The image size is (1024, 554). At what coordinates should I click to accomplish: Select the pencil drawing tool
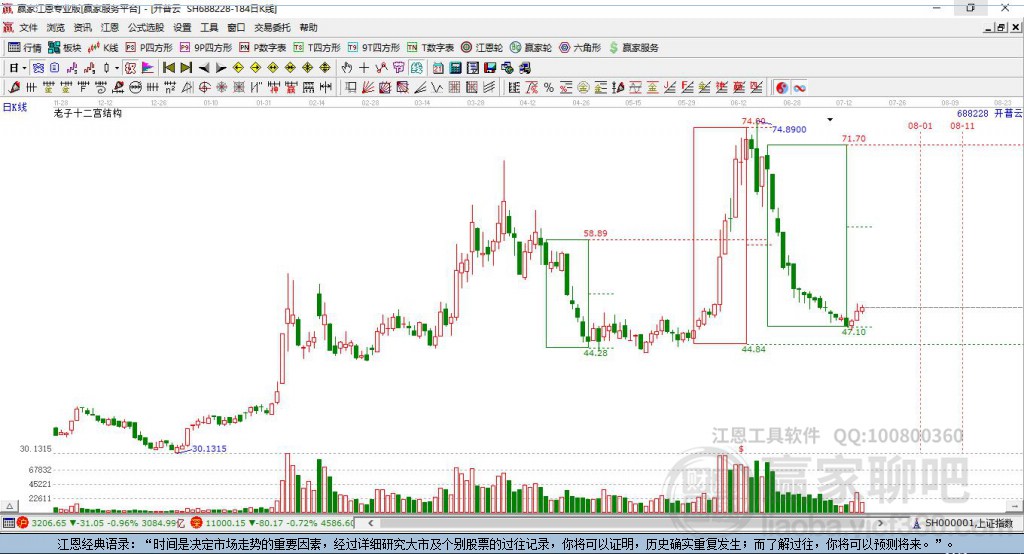(14, 88)
